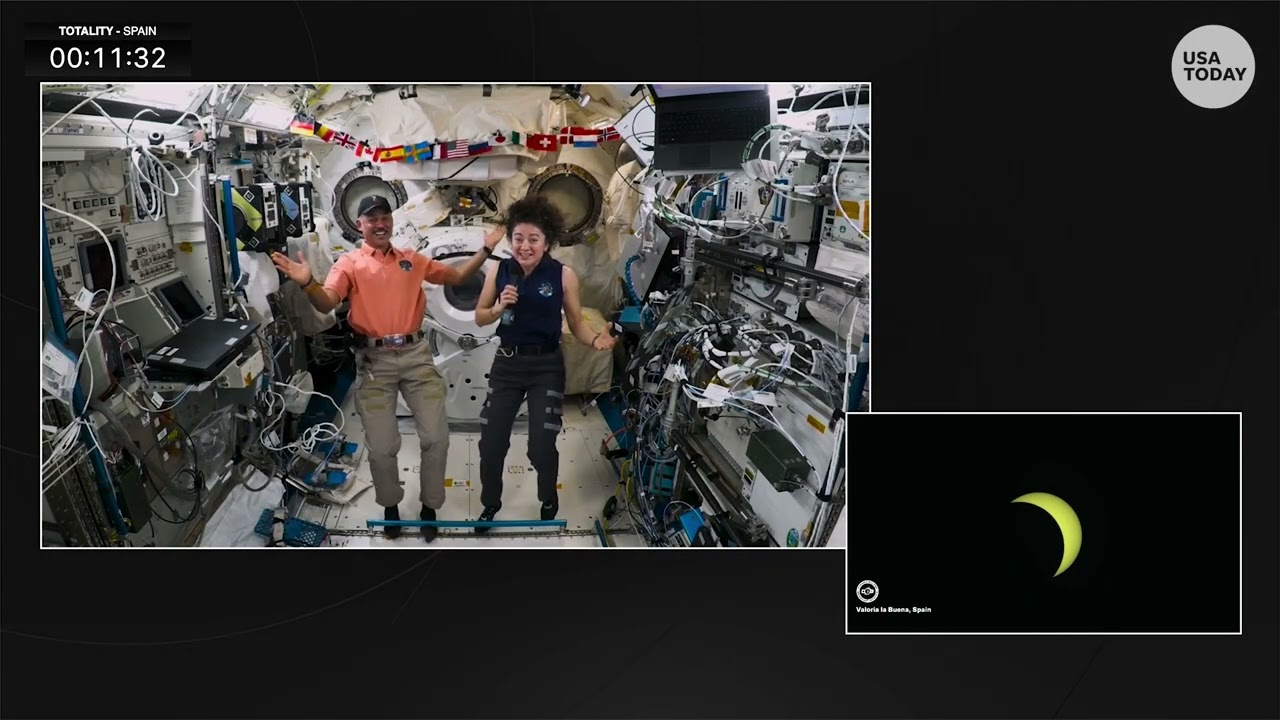
Task: Click the Valoria la Buena, Spain caption
Action: (893, 609)
